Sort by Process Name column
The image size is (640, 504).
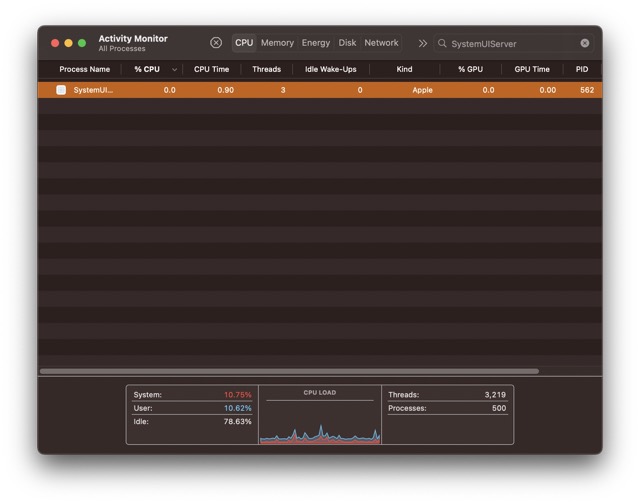pyautogui.click(x=85, y=70)
